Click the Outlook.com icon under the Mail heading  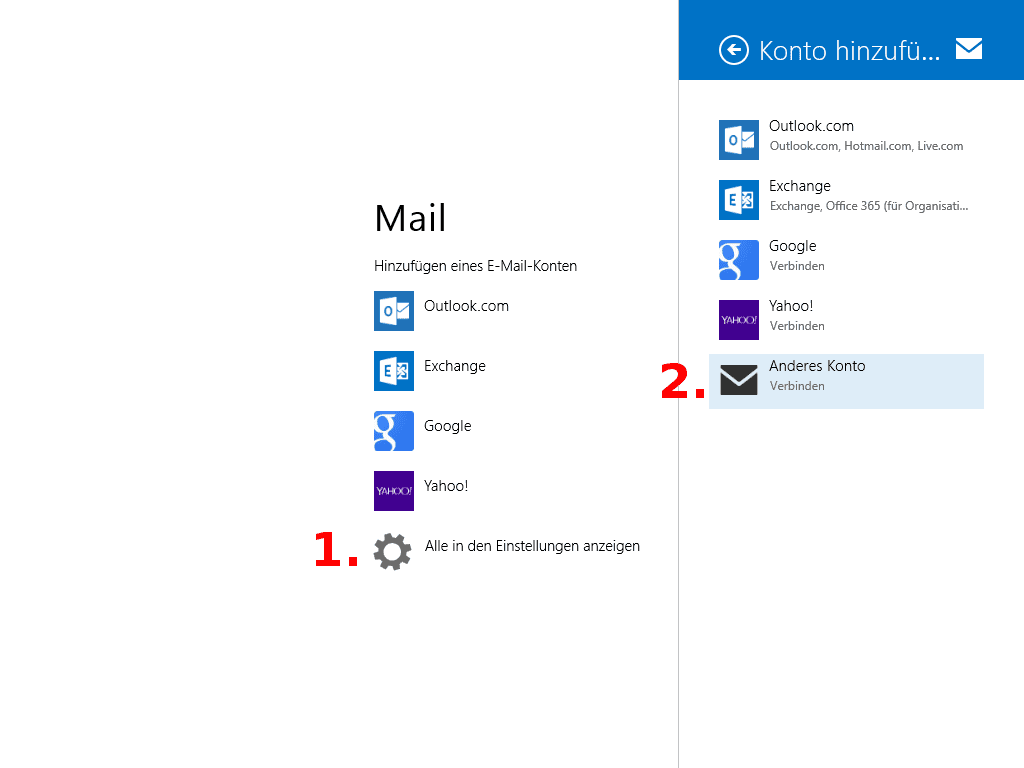click(x=394, y=311)
